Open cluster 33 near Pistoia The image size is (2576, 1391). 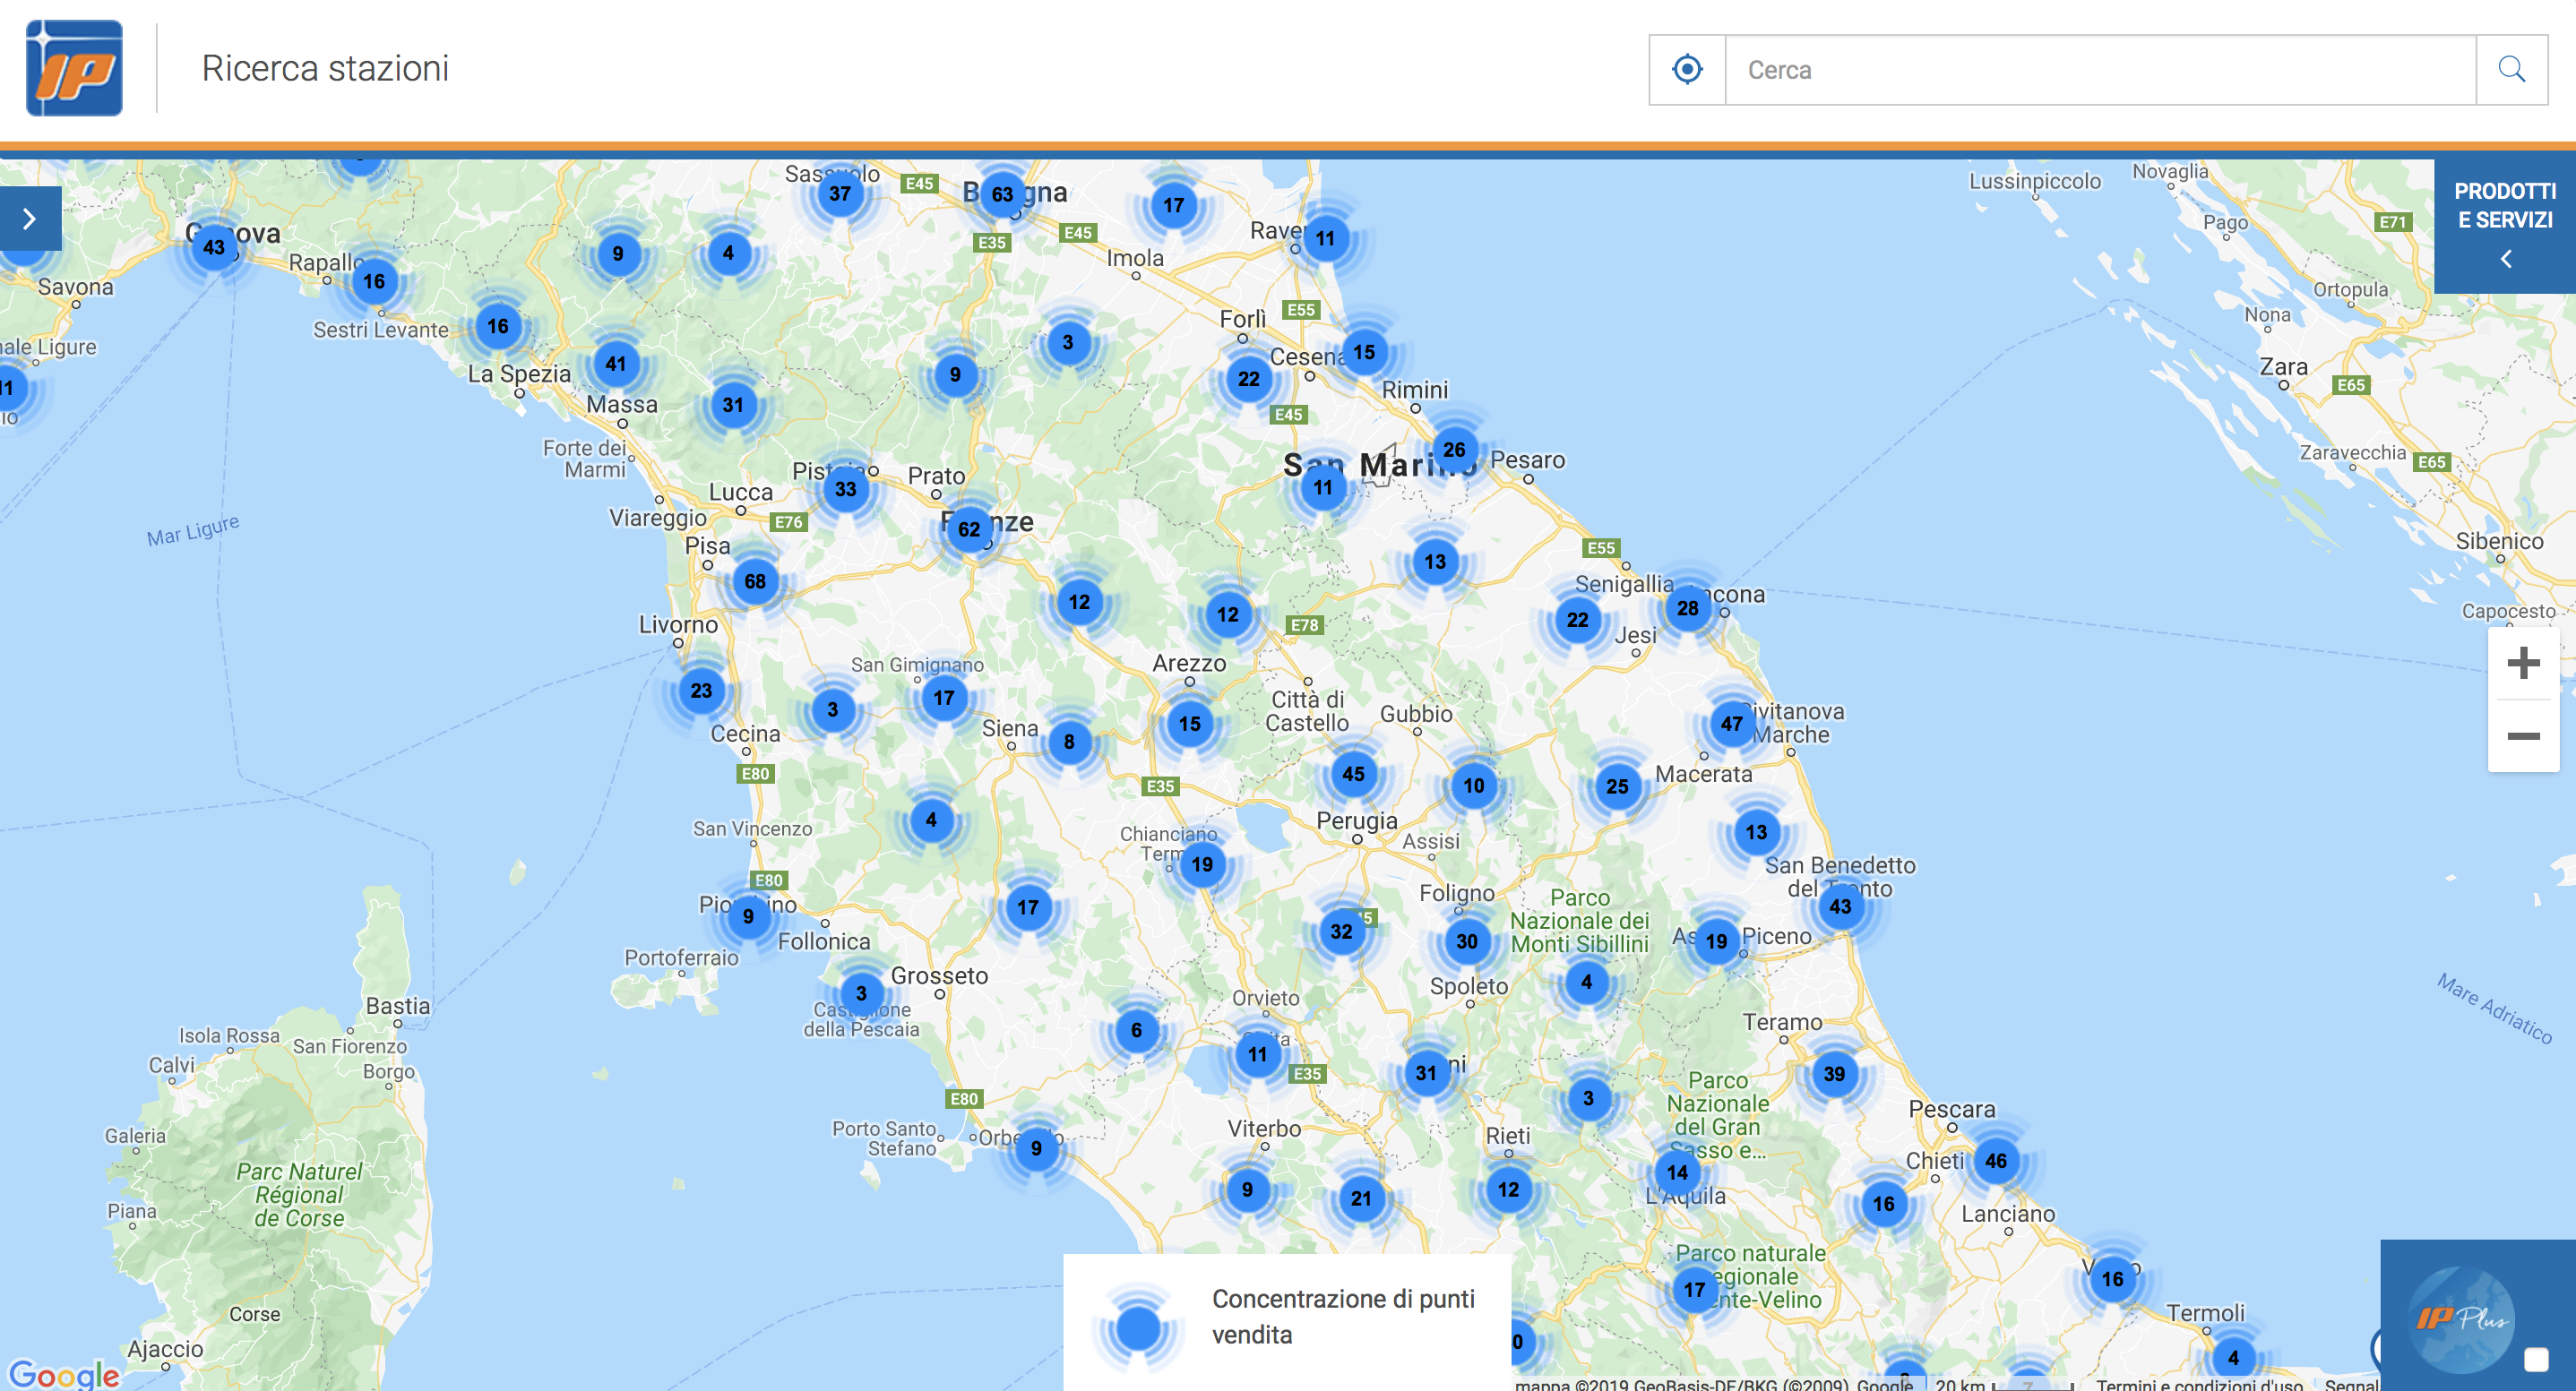pyautogui.click(x=846, y=489)
